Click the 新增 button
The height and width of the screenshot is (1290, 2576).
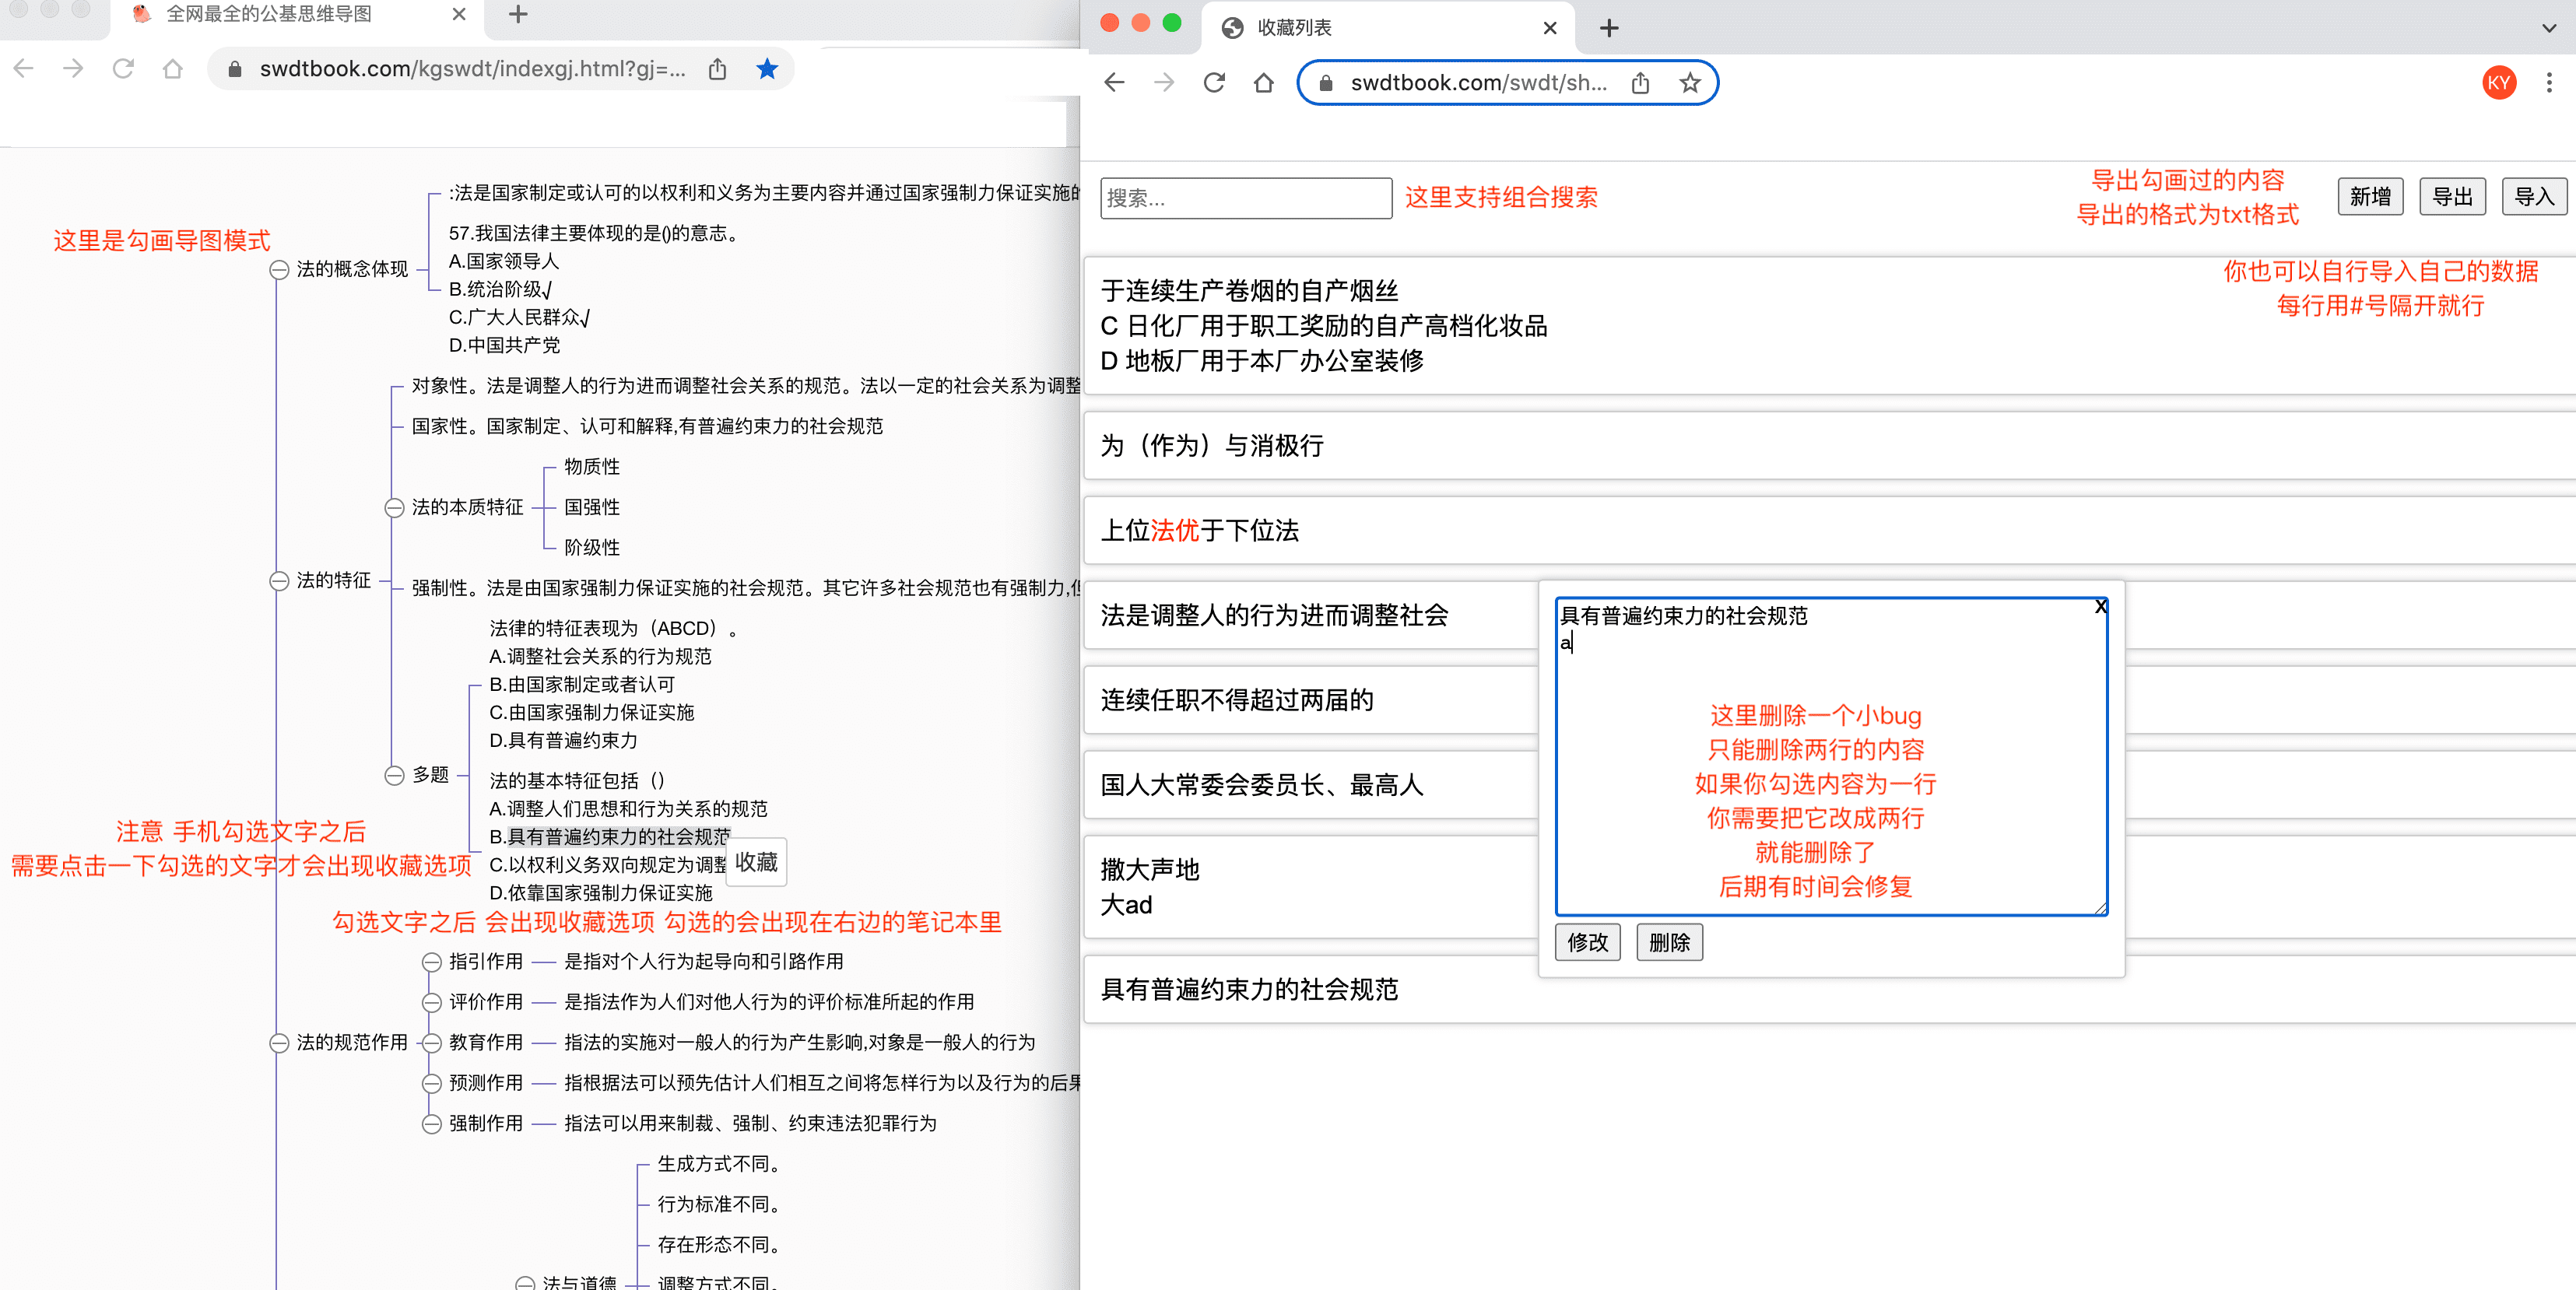pos(2370,196)
